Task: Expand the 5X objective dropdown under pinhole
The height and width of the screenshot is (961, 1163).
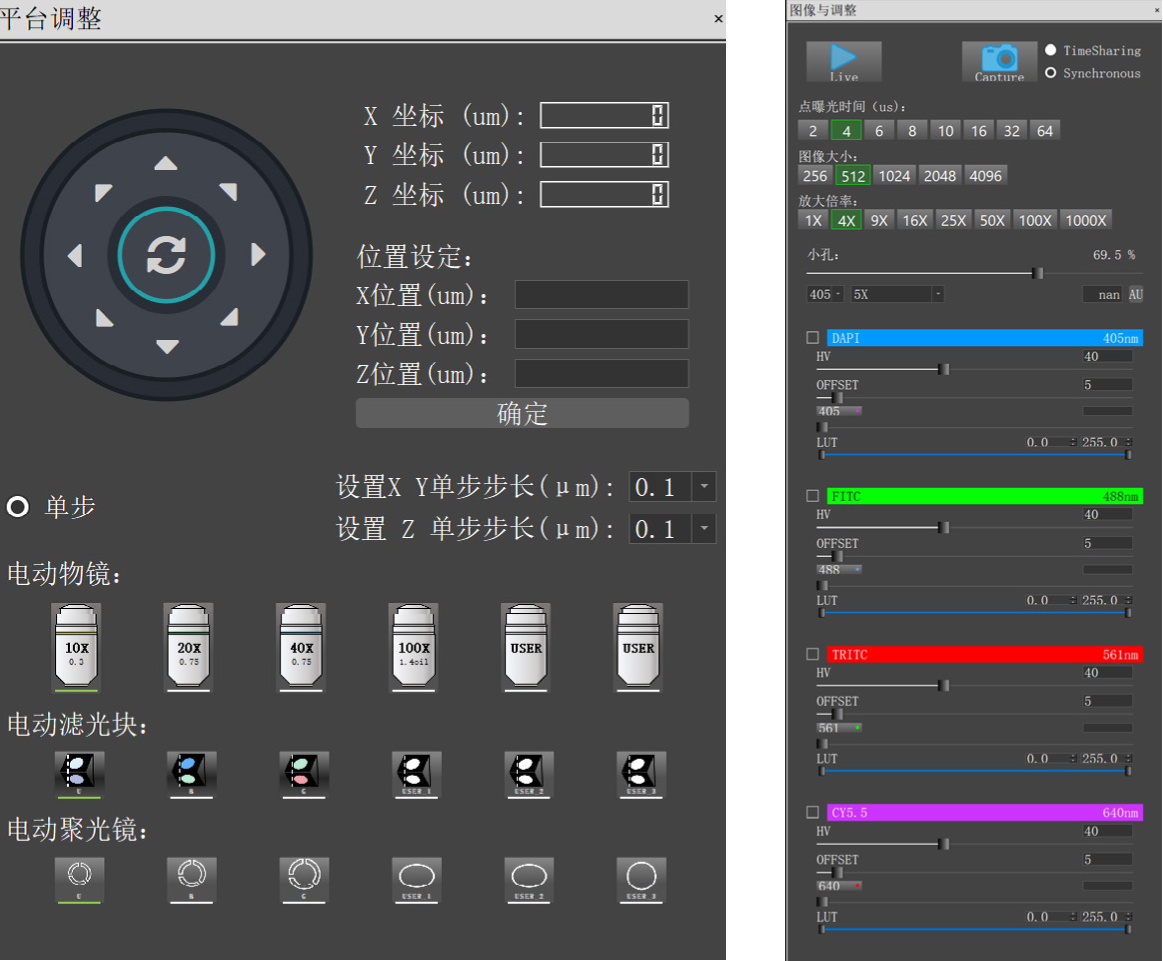Action: [x=937, y=294]
